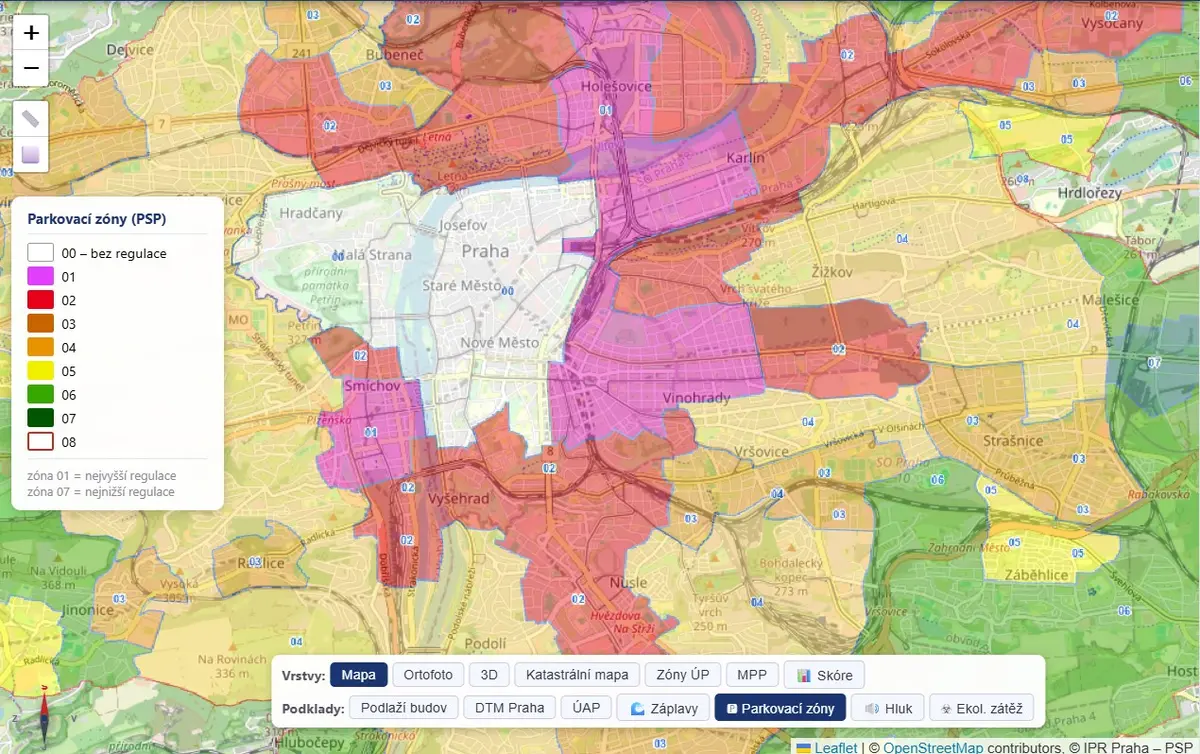
Task: Zoom out with the minus button
Action: point(31,68)
